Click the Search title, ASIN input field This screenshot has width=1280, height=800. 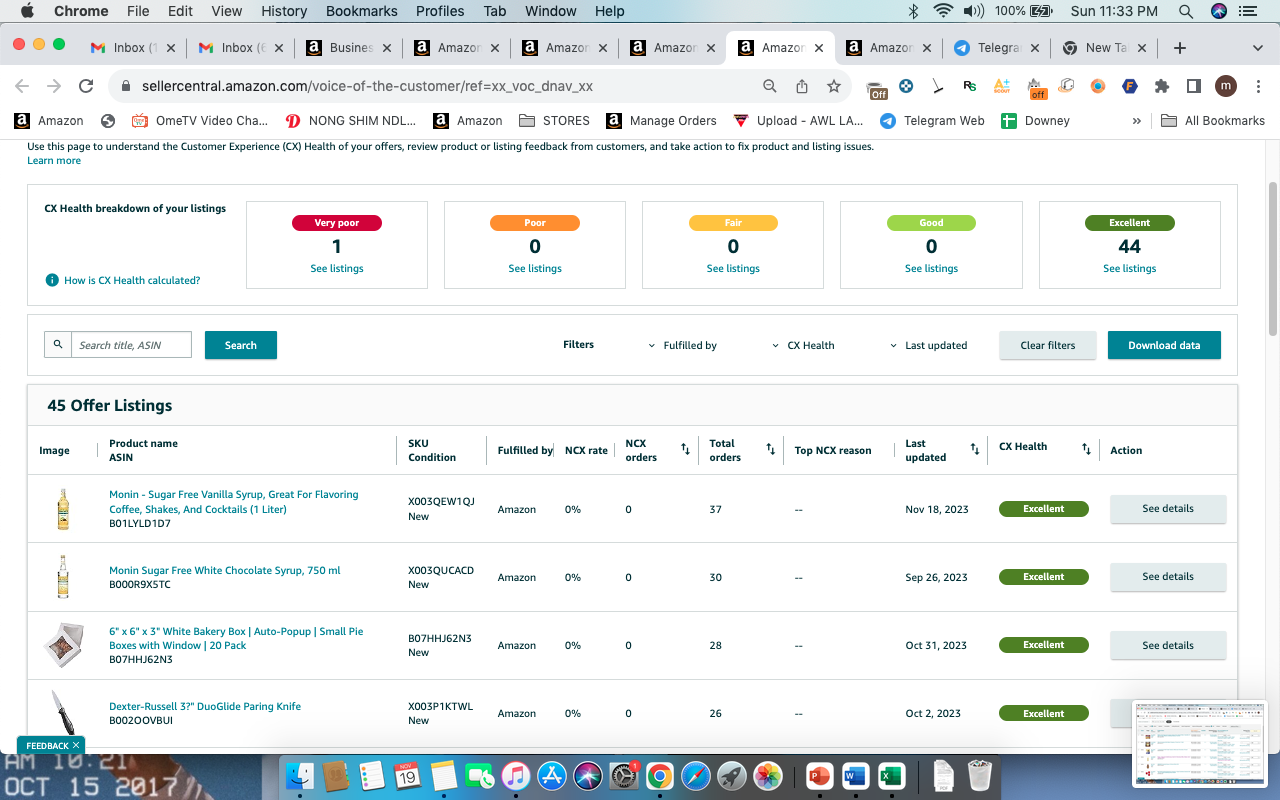(x=131, y=345)
